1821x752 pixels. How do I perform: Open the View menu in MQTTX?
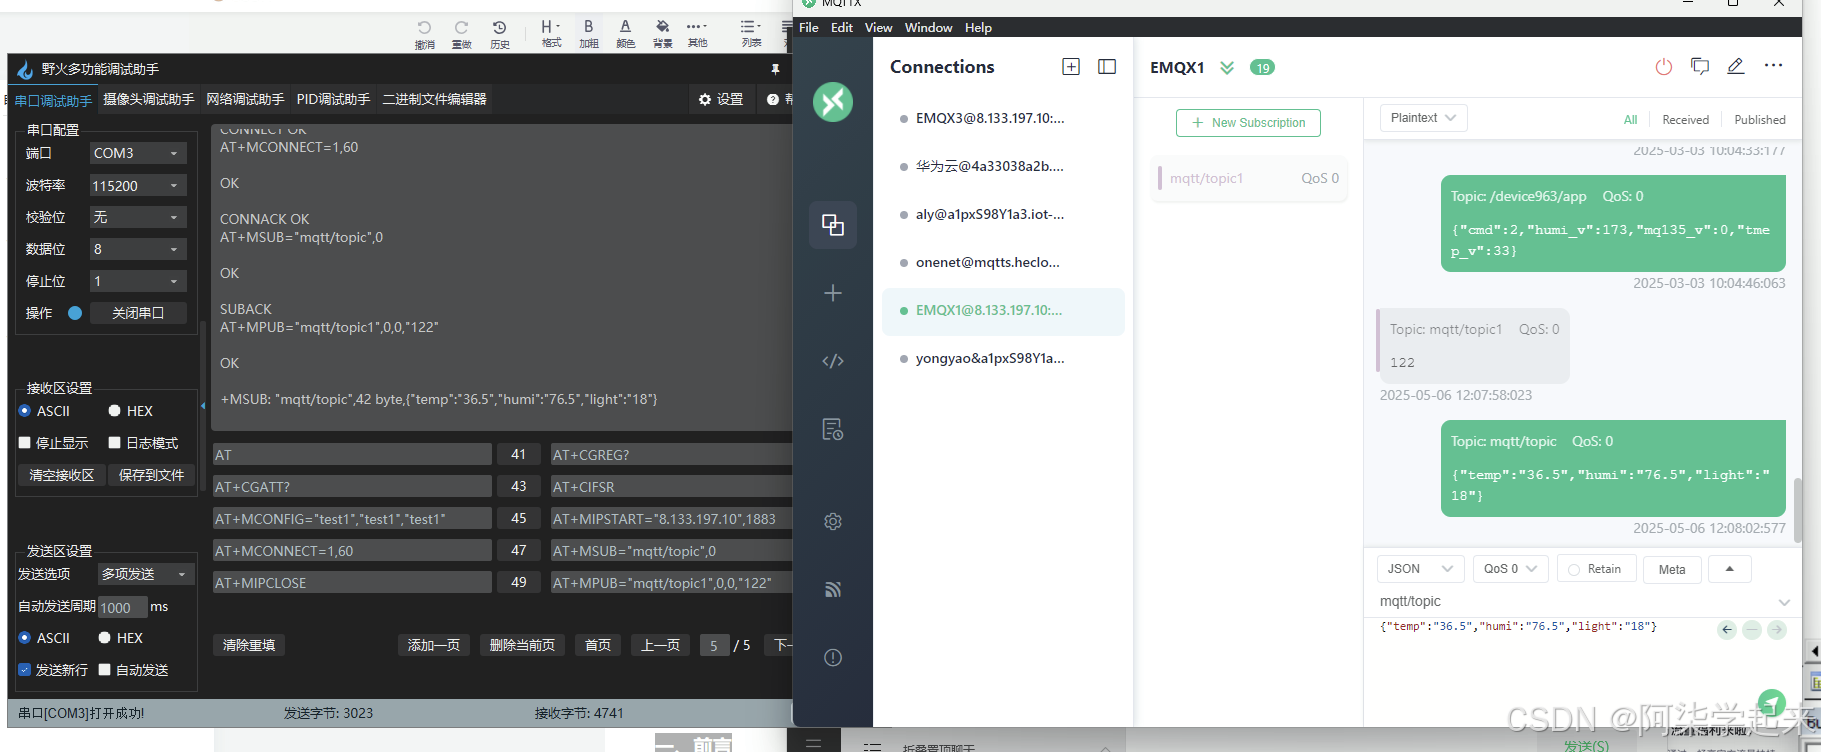[x=878, y=27]
